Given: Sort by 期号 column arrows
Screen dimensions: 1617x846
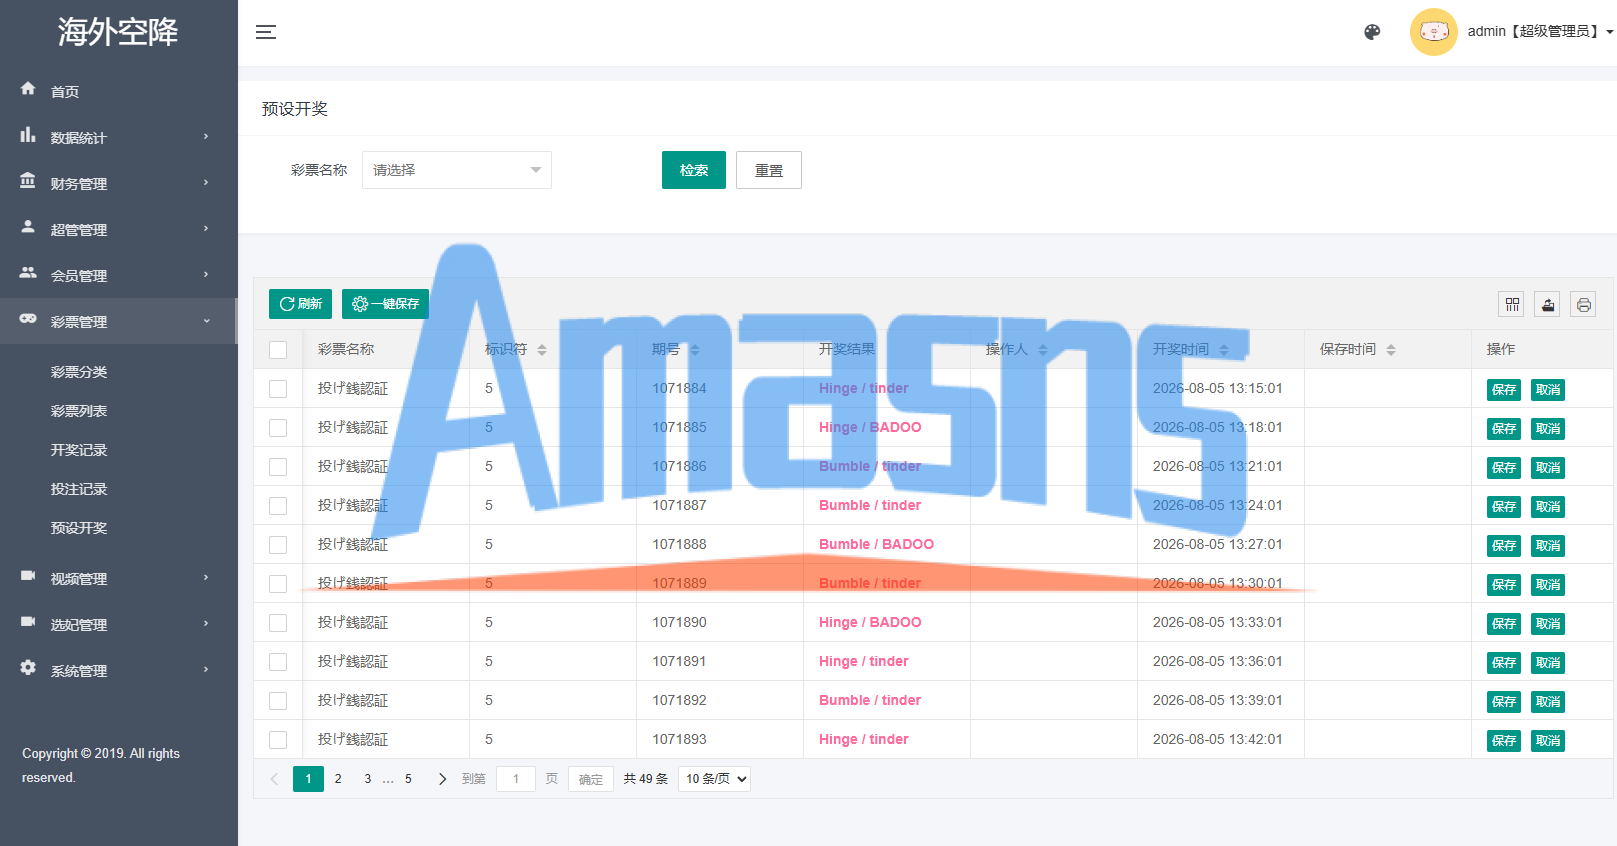Looking at the screenshot, I should pyautogui.click(x=695, y=350).
